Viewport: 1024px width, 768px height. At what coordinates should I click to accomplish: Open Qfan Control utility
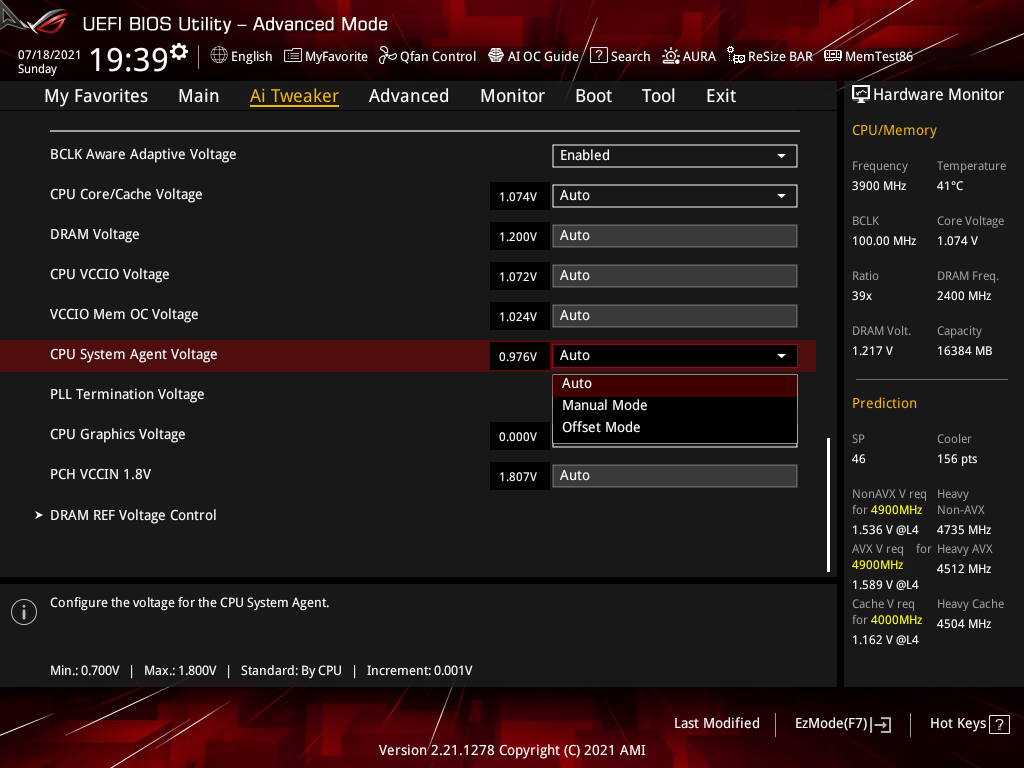(427, 56)
